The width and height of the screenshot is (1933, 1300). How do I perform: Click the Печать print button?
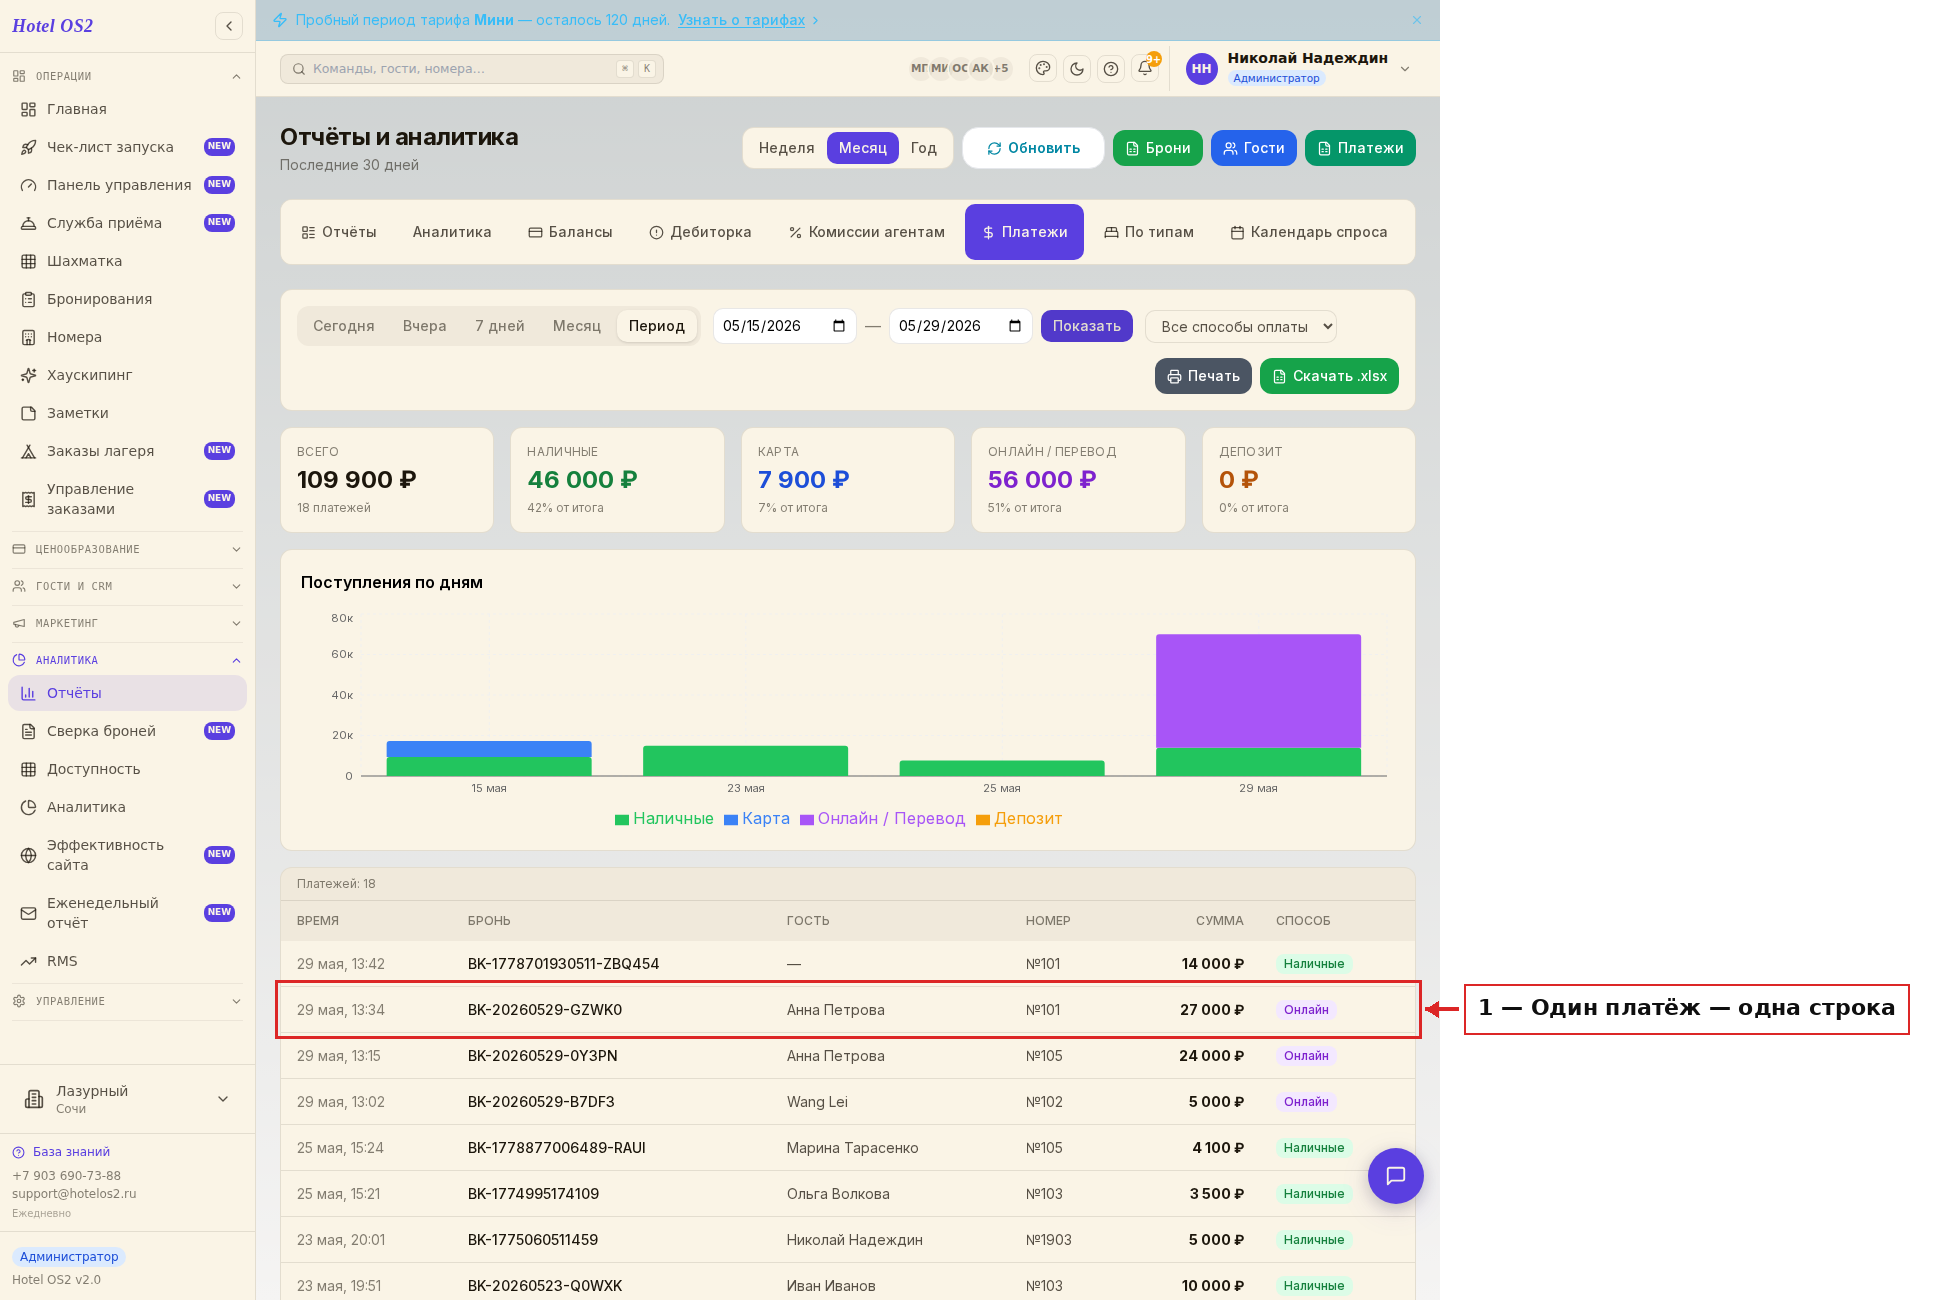(x=1203, y=376)
